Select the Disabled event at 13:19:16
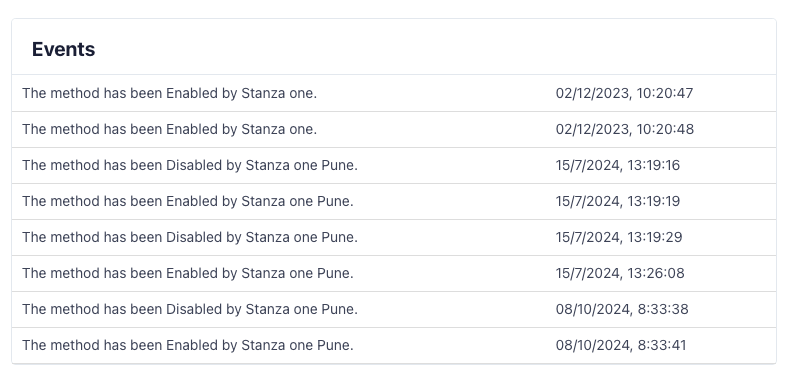Screen dimensions: 787x375 pyautogui.click(x=394, y=166)
